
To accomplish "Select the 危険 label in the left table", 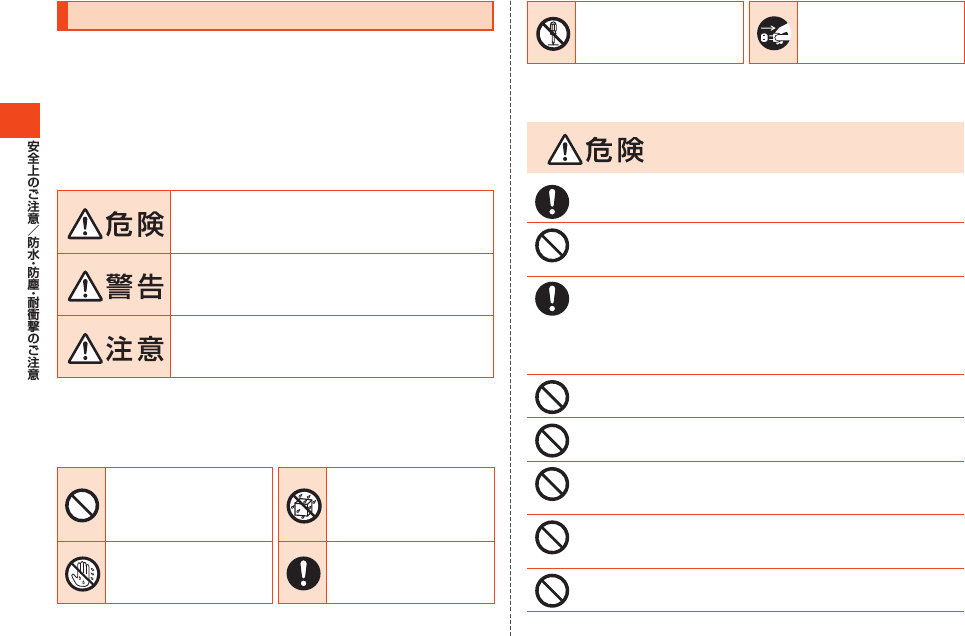I will pos(114,223).
